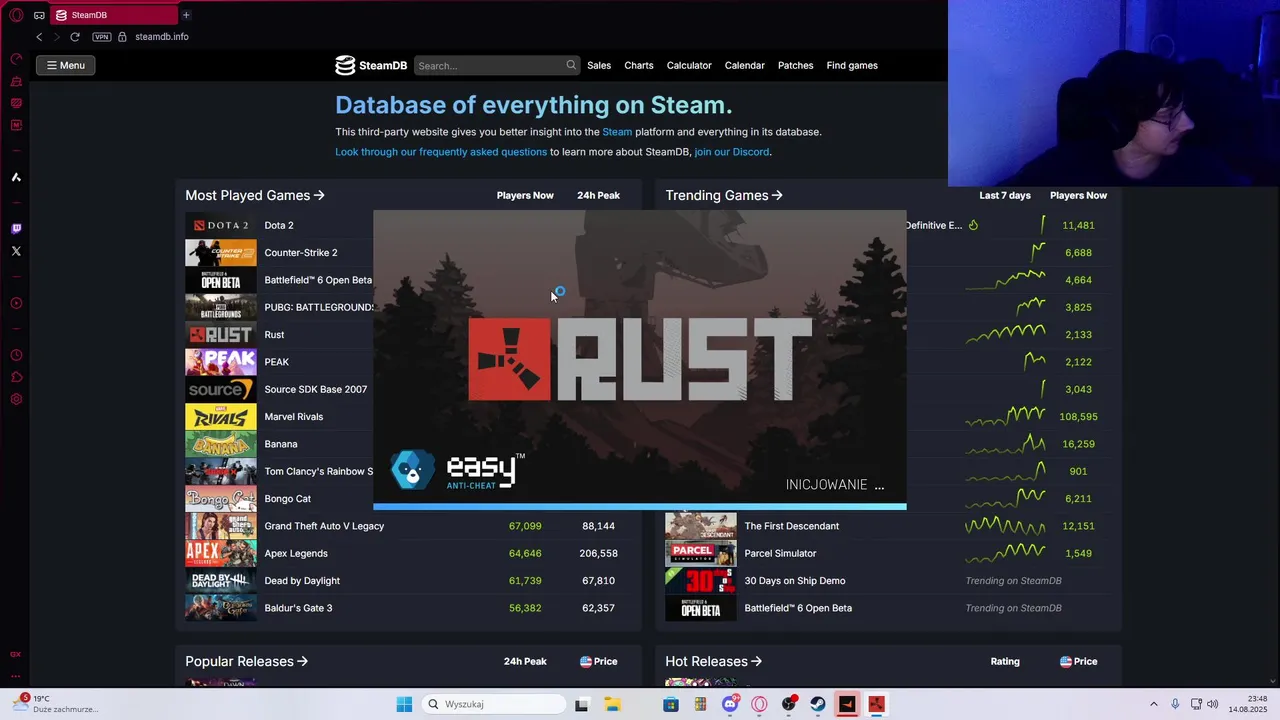Viewport: 1280px width, 720px height.
Task: Switch to Rust taskbar icon
Action: point(876,704)
